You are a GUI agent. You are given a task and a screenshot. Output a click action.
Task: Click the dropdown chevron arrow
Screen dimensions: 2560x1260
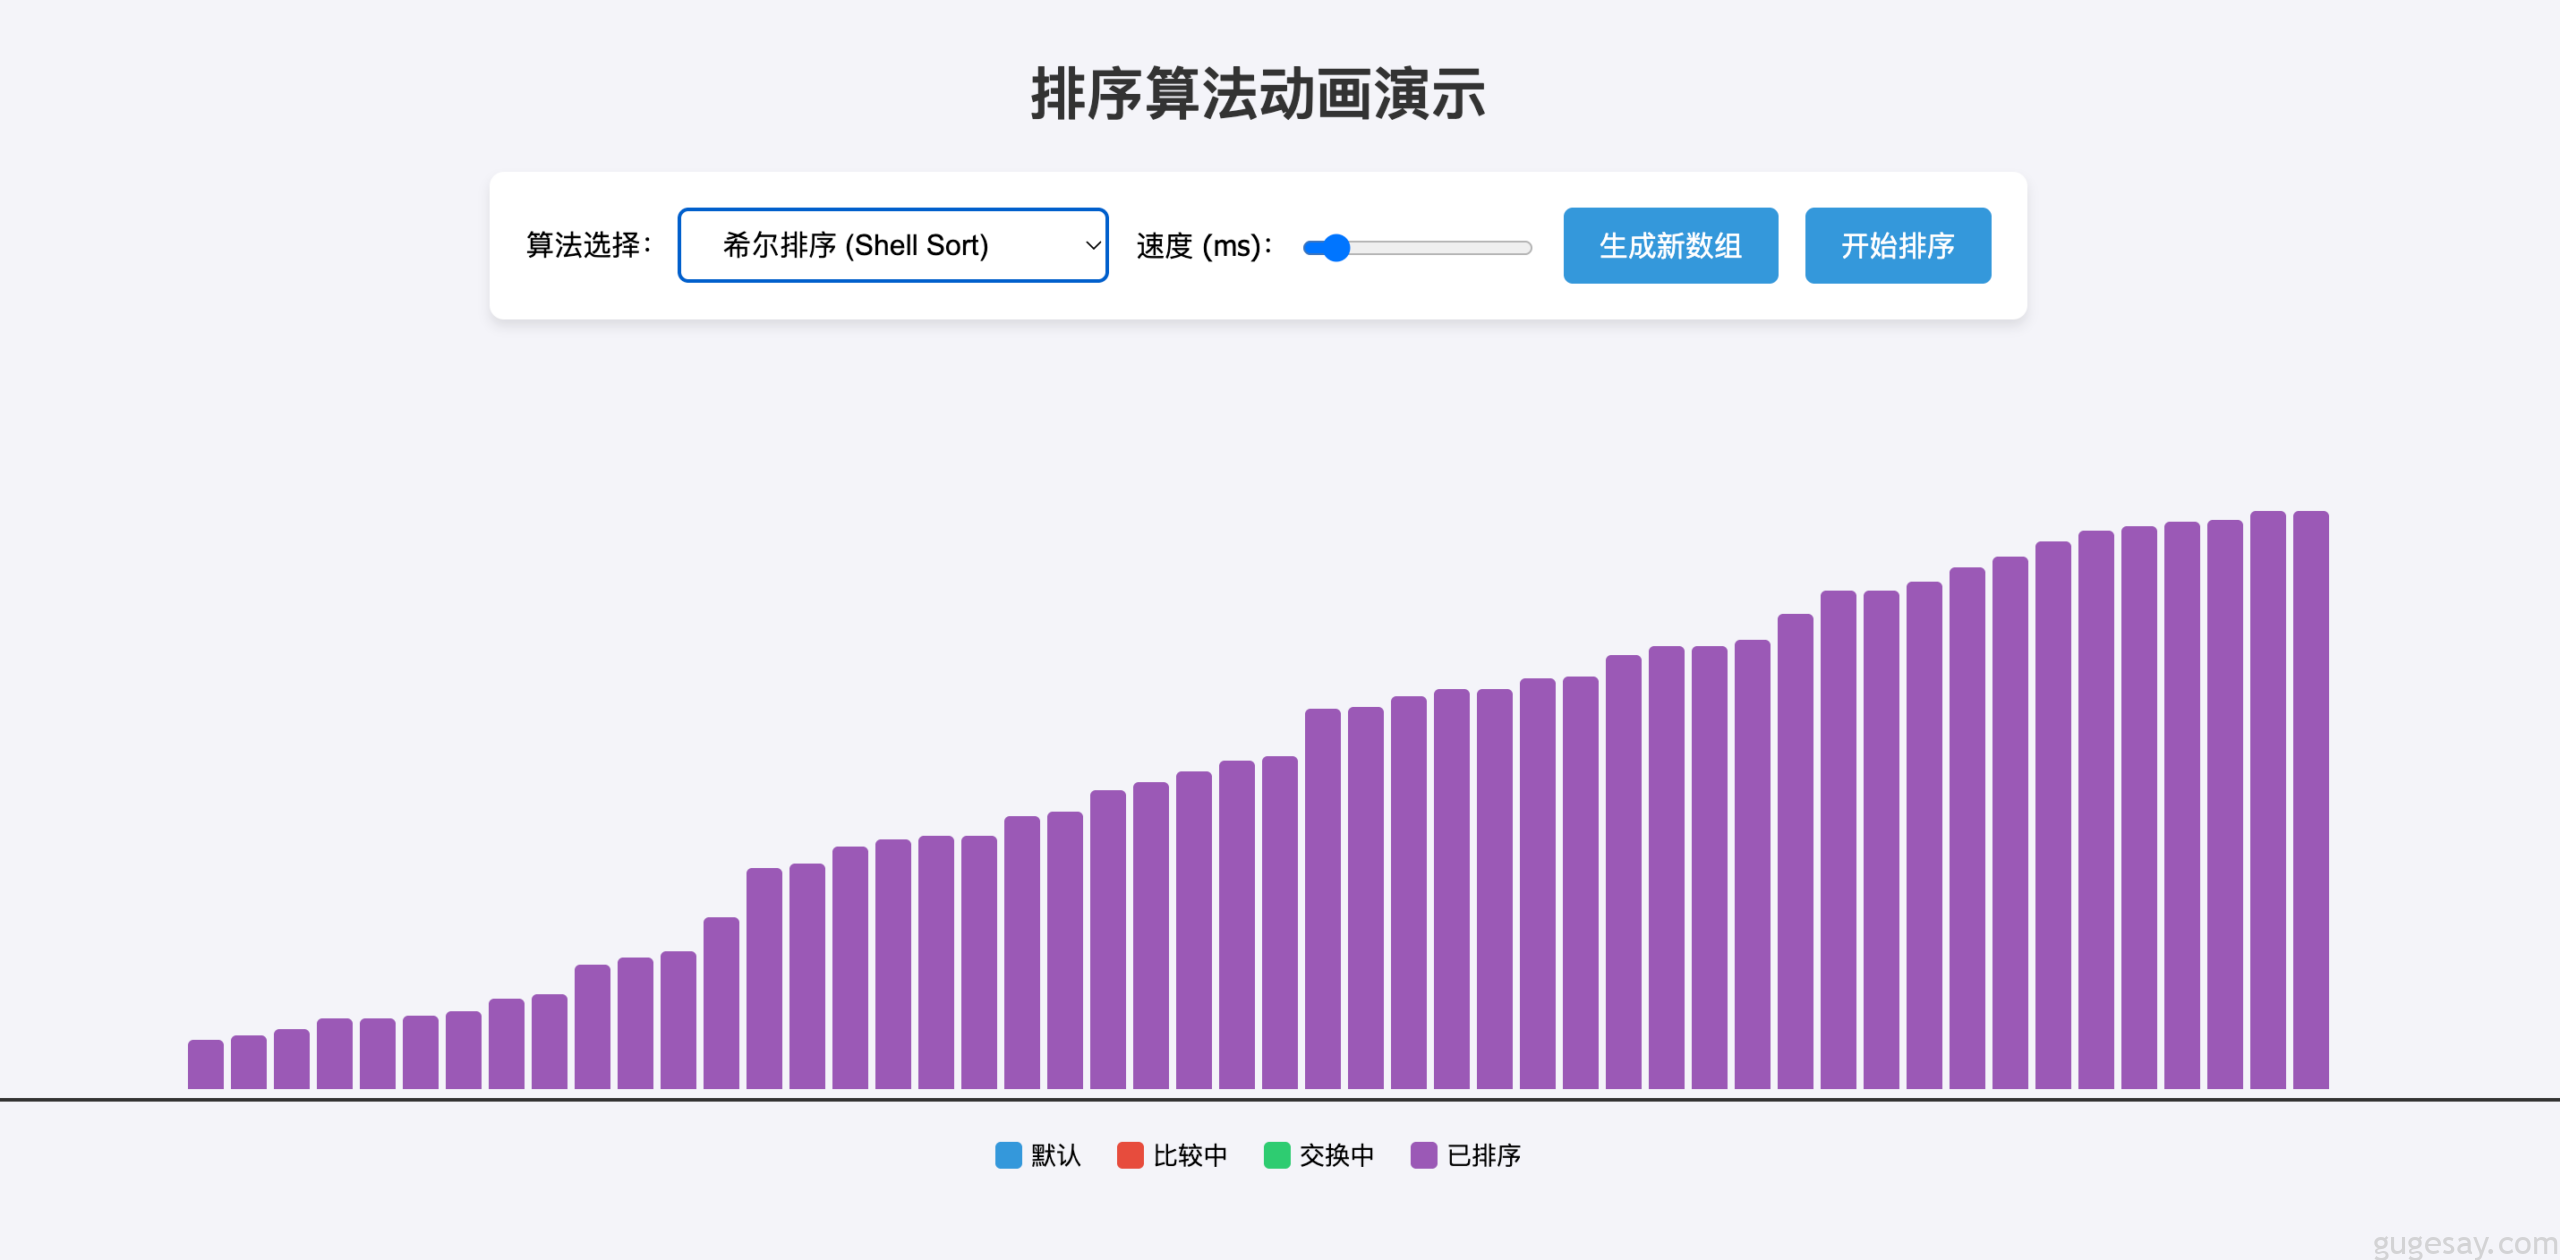(x=1092, y=245)
